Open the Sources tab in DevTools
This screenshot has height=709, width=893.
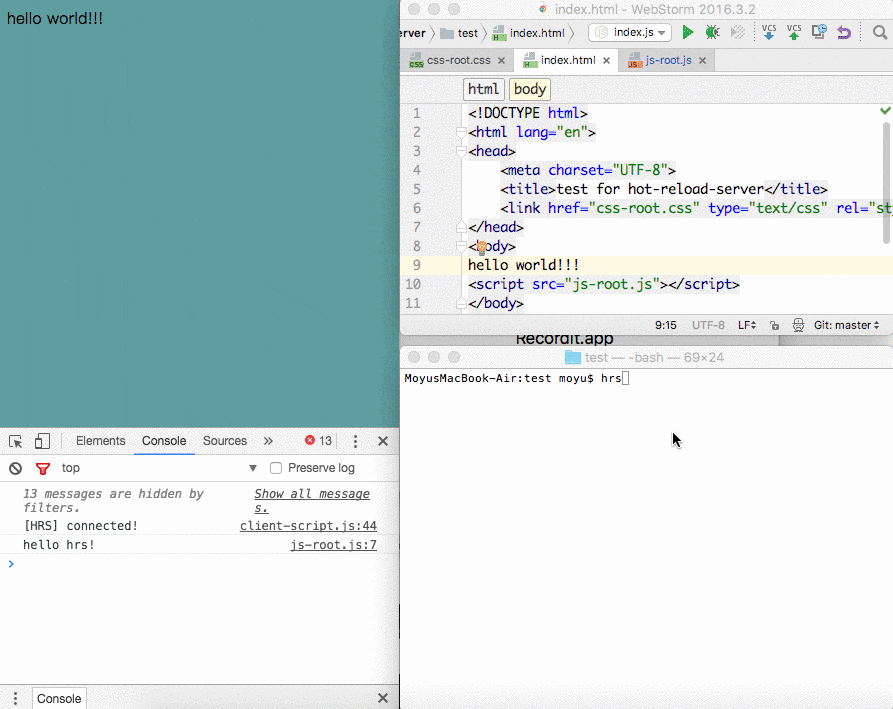pos(224,441)
